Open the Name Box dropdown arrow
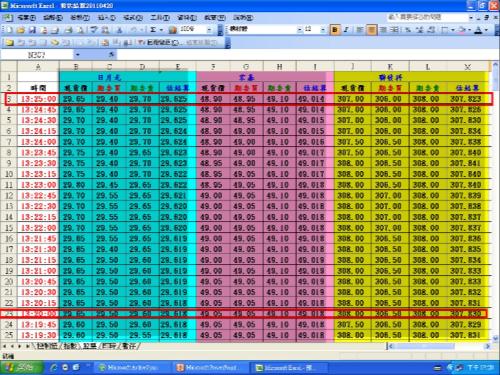The width and height of the screenshot is (500, 375). [x=77, y=54]
